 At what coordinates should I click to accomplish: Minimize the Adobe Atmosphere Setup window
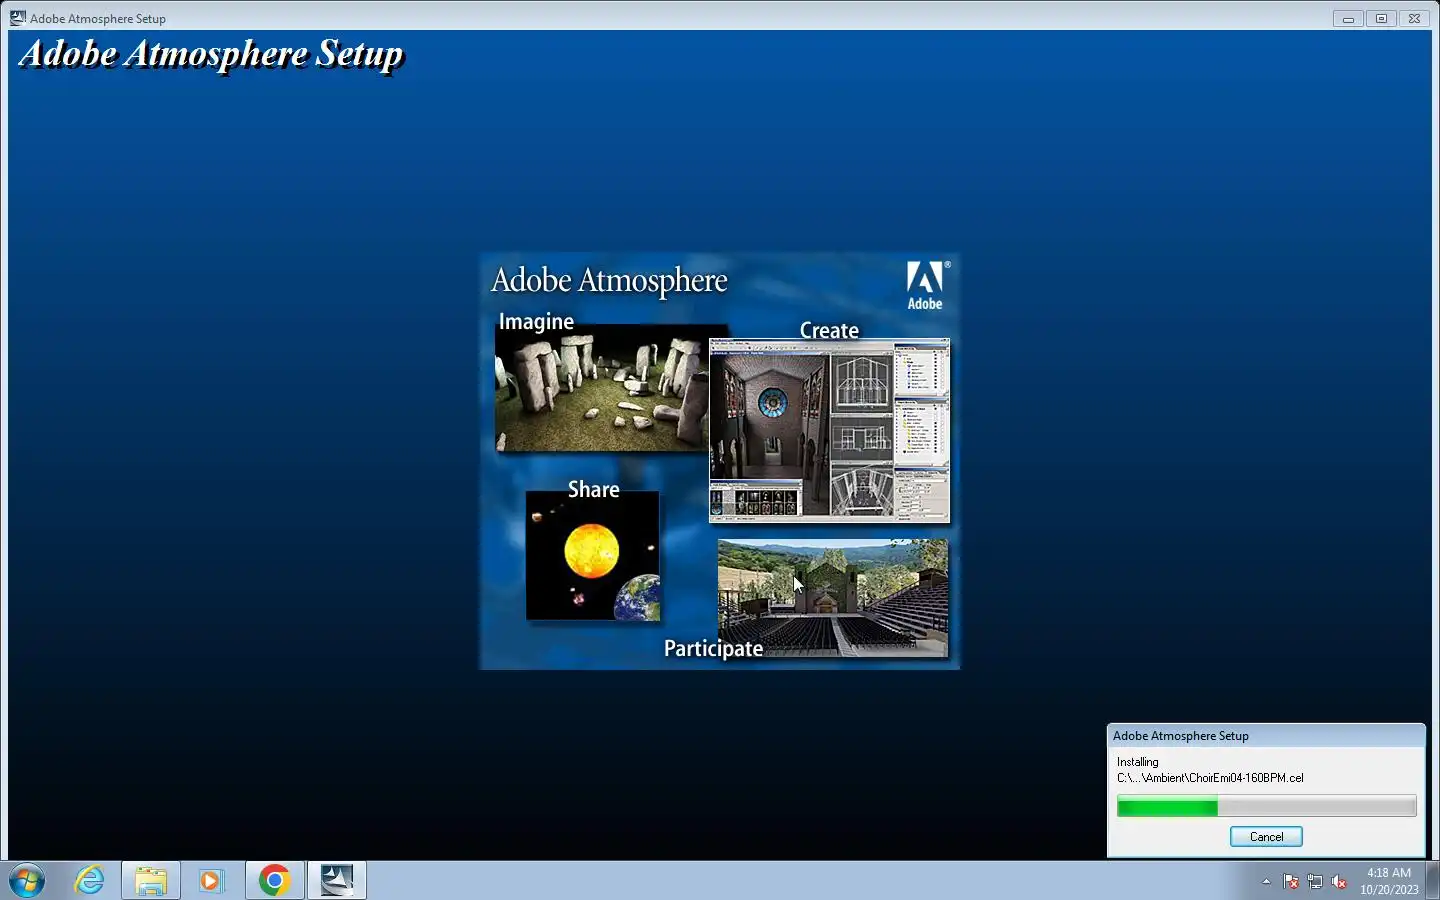(x=1348, y=18)
